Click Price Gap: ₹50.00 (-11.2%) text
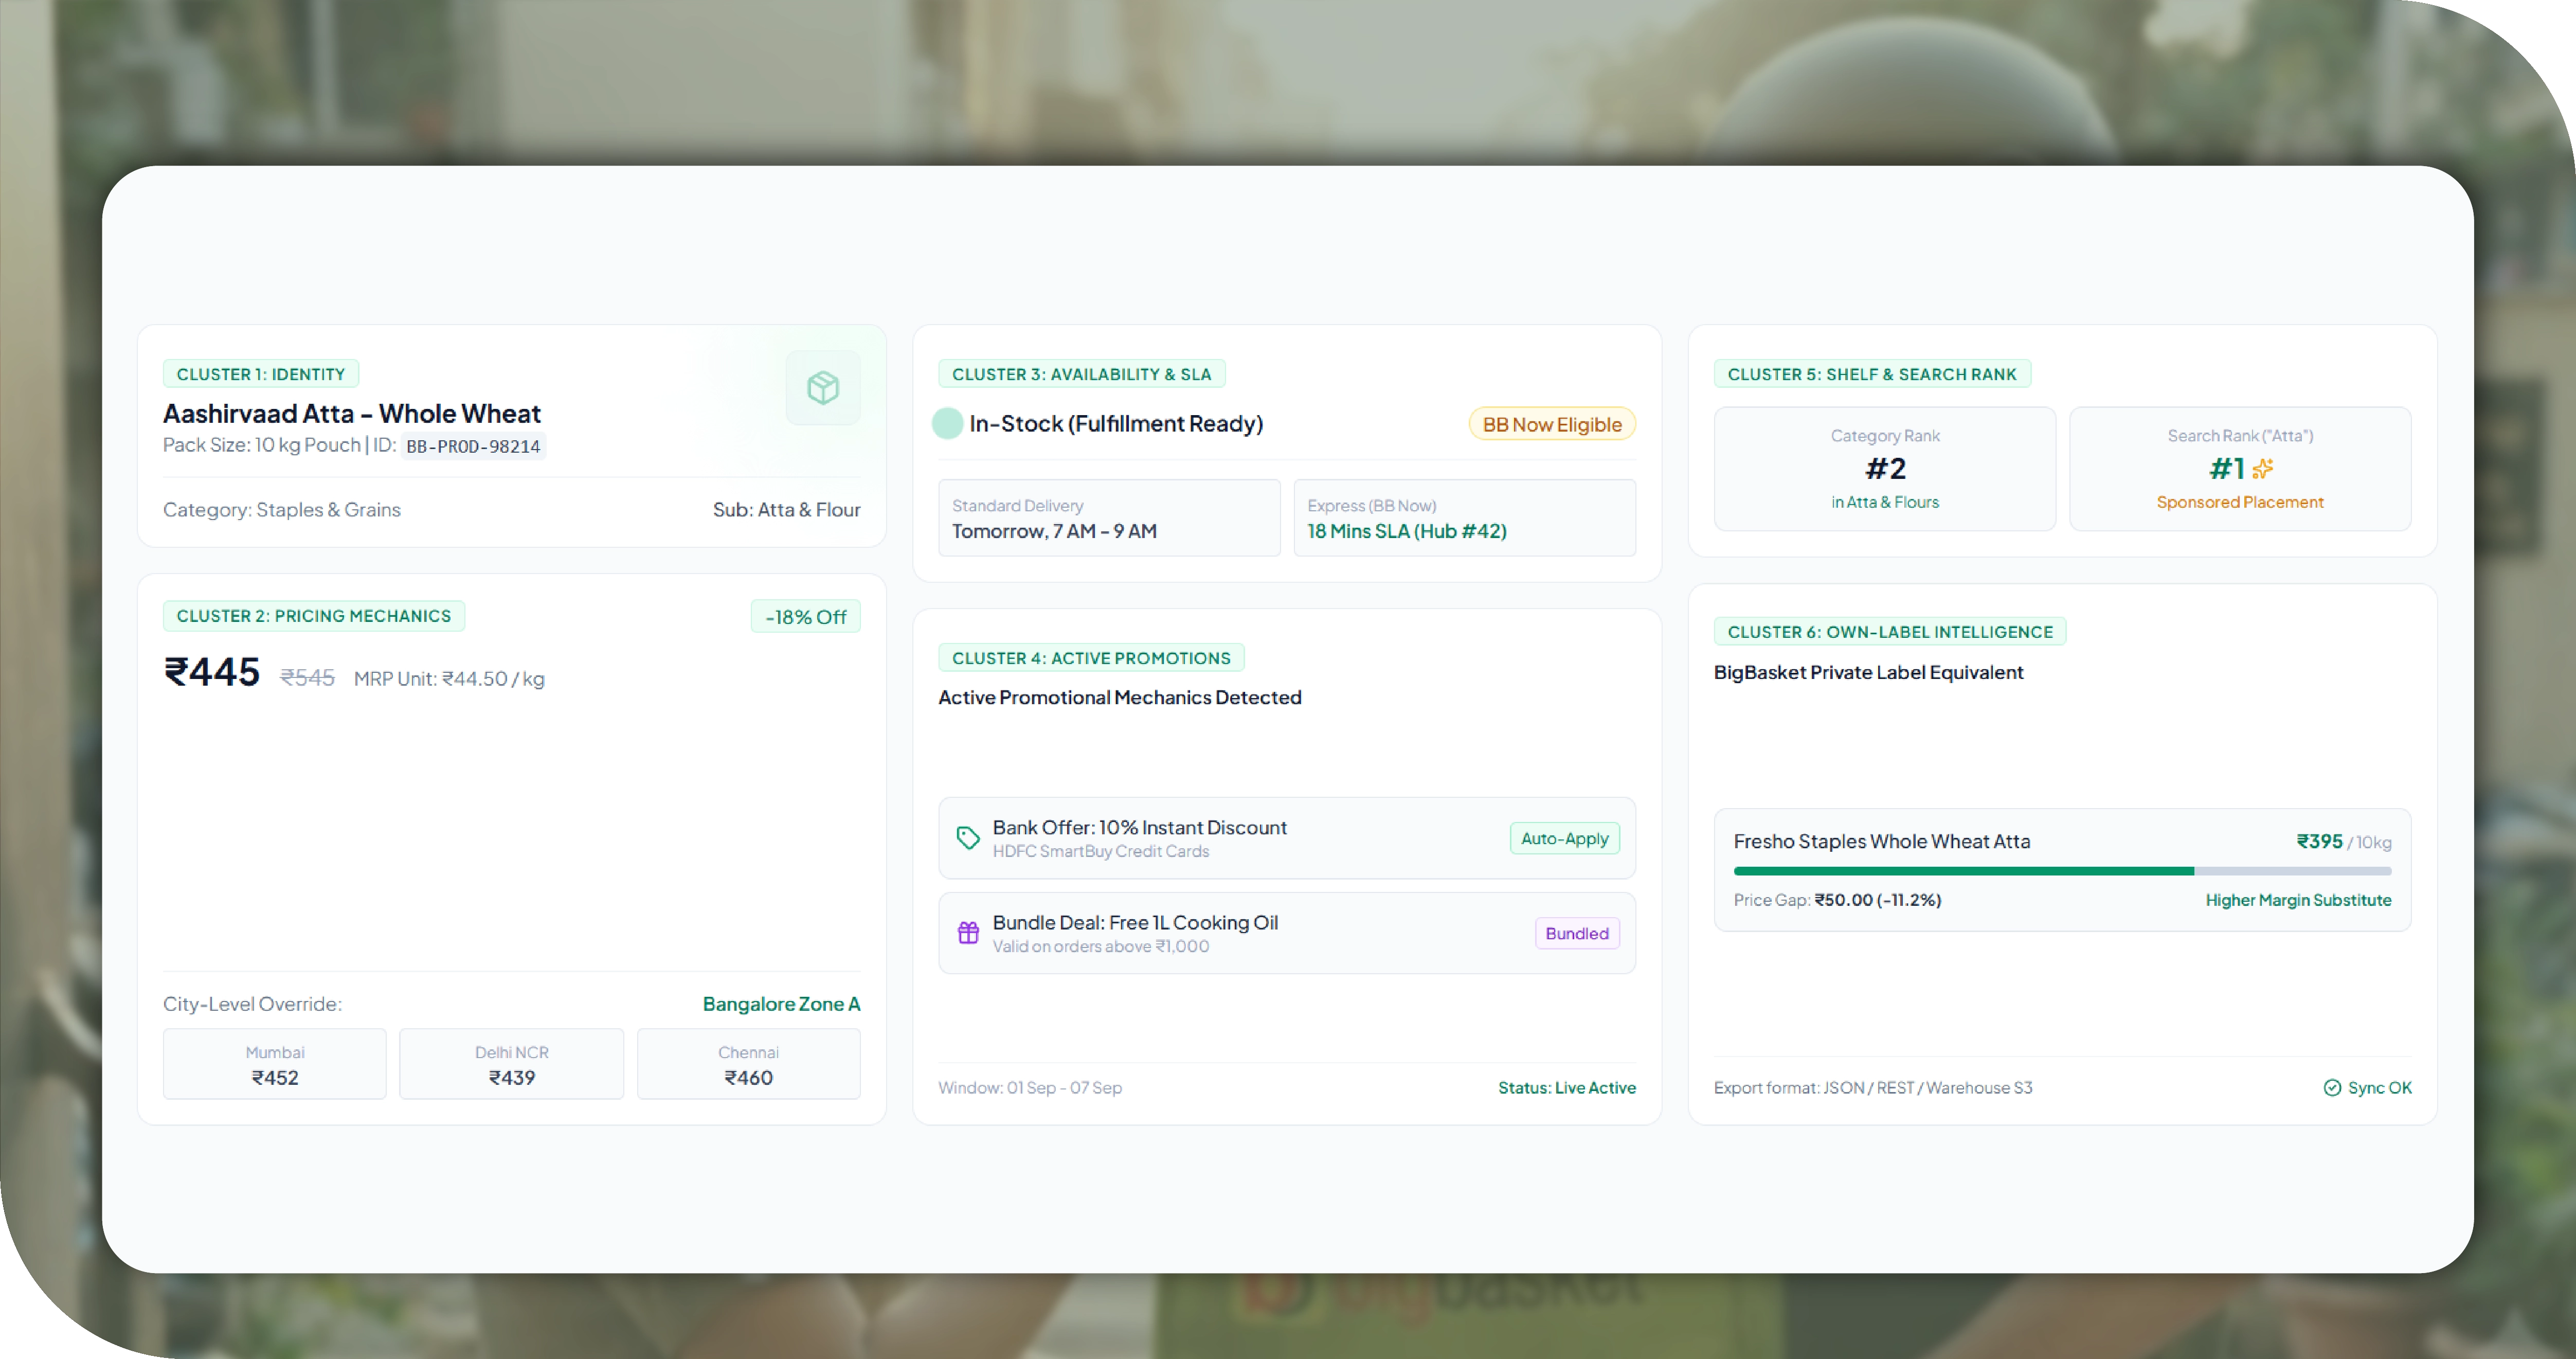 (1837, 900)
